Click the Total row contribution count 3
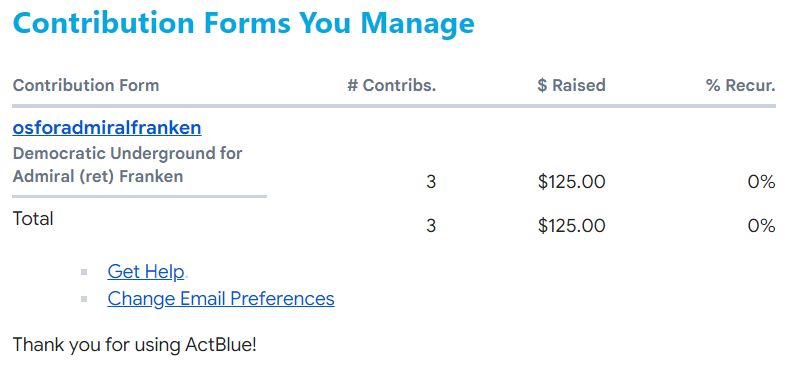 (431, 226)
